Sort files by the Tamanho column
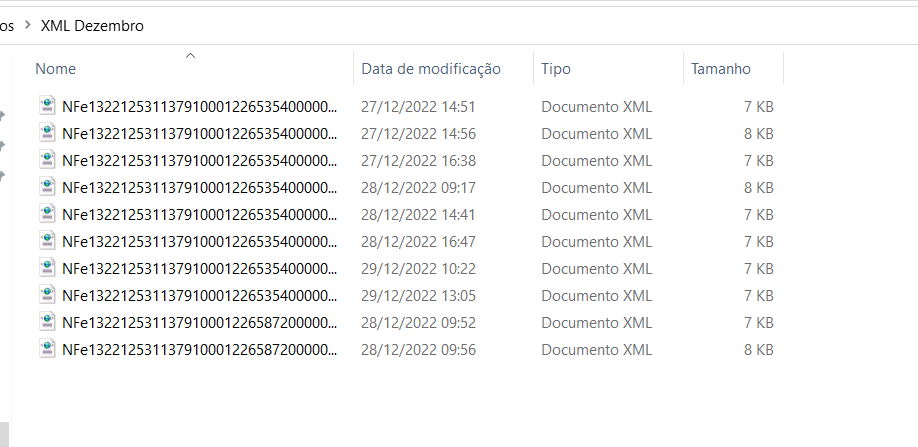The height and width of the screenshot is (447, 918). [x=720, y=69]
